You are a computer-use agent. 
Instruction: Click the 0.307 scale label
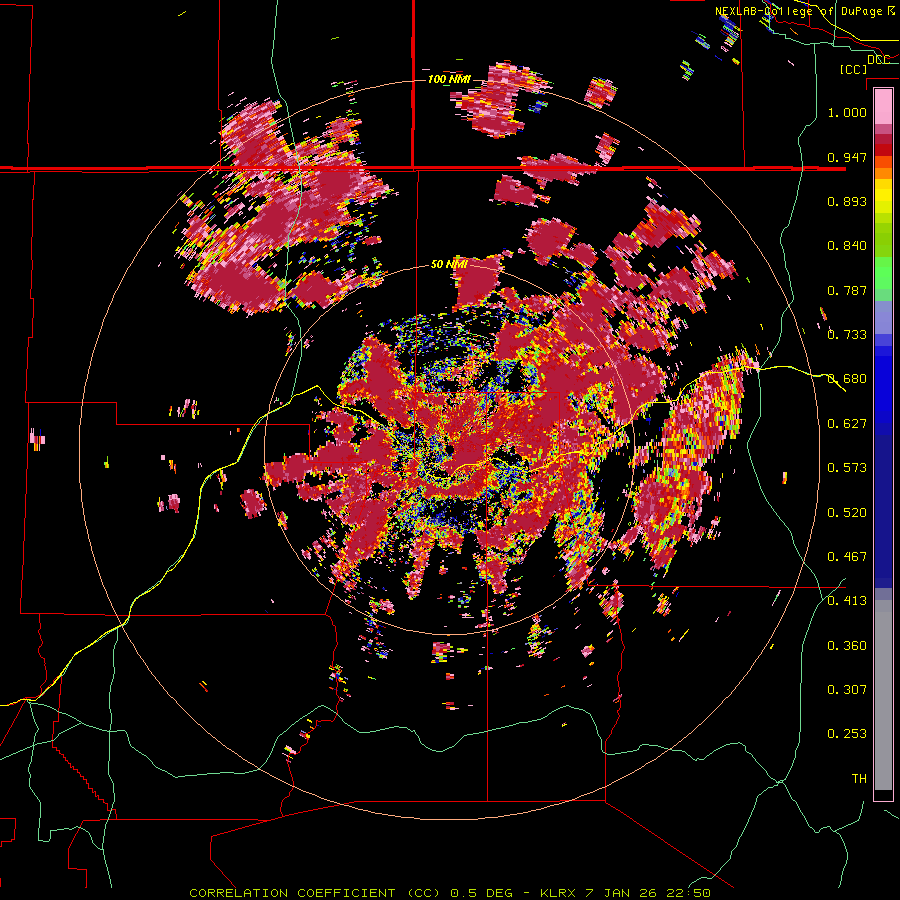coord(847,690)
